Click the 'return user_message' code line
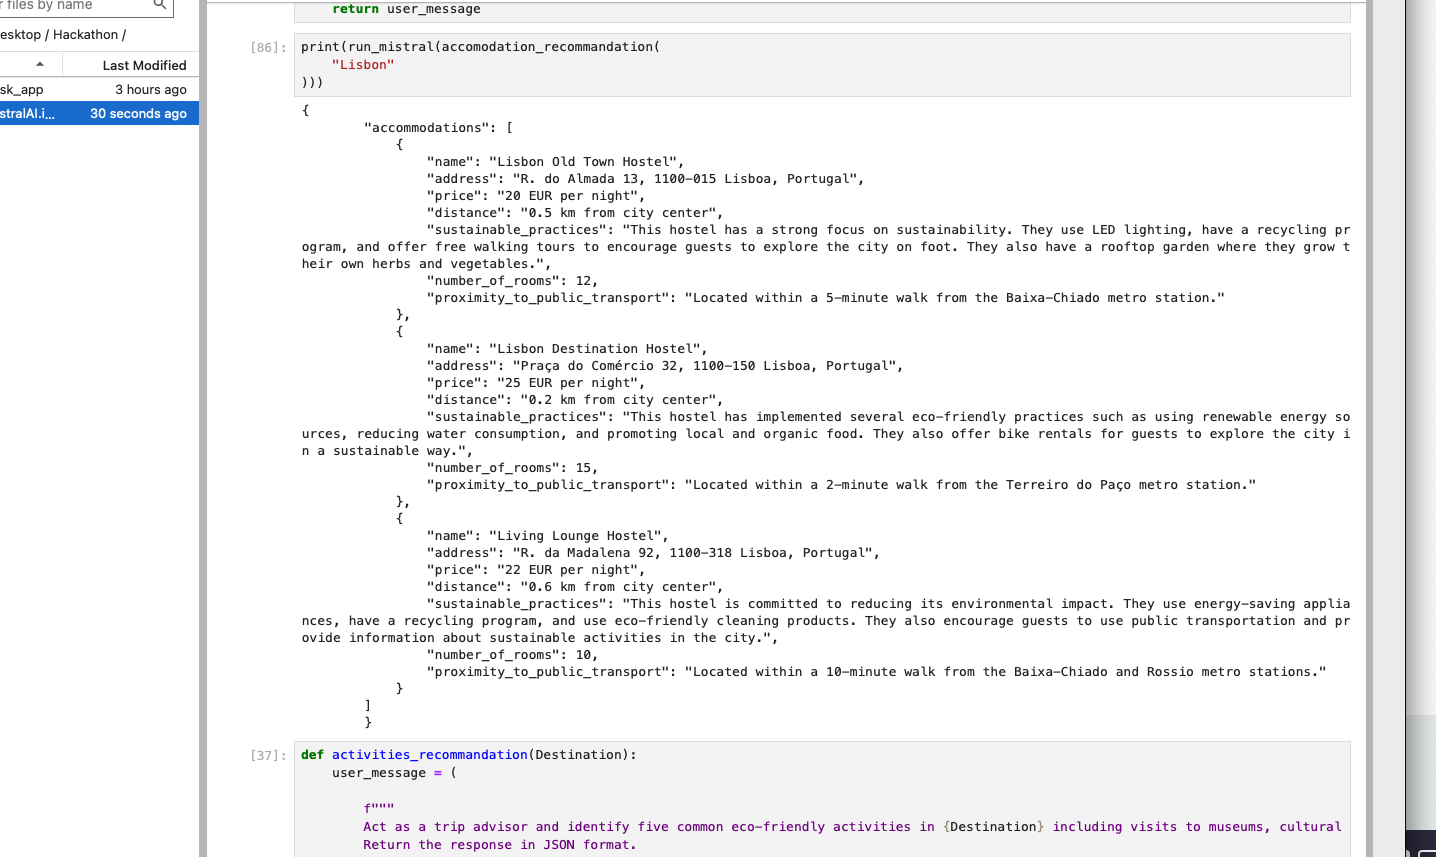1436x857 pixels. pos(406,9)
